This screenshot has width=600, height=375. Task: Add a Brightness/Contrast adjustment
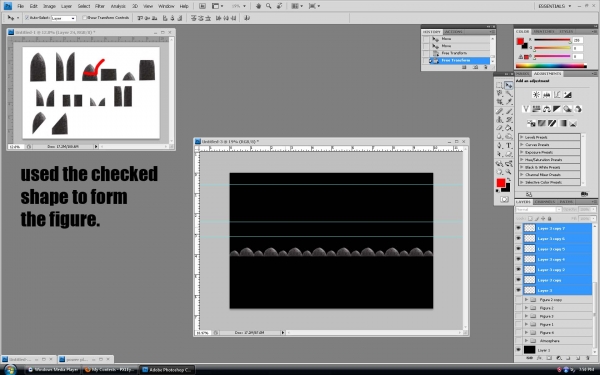click(536, 95)
